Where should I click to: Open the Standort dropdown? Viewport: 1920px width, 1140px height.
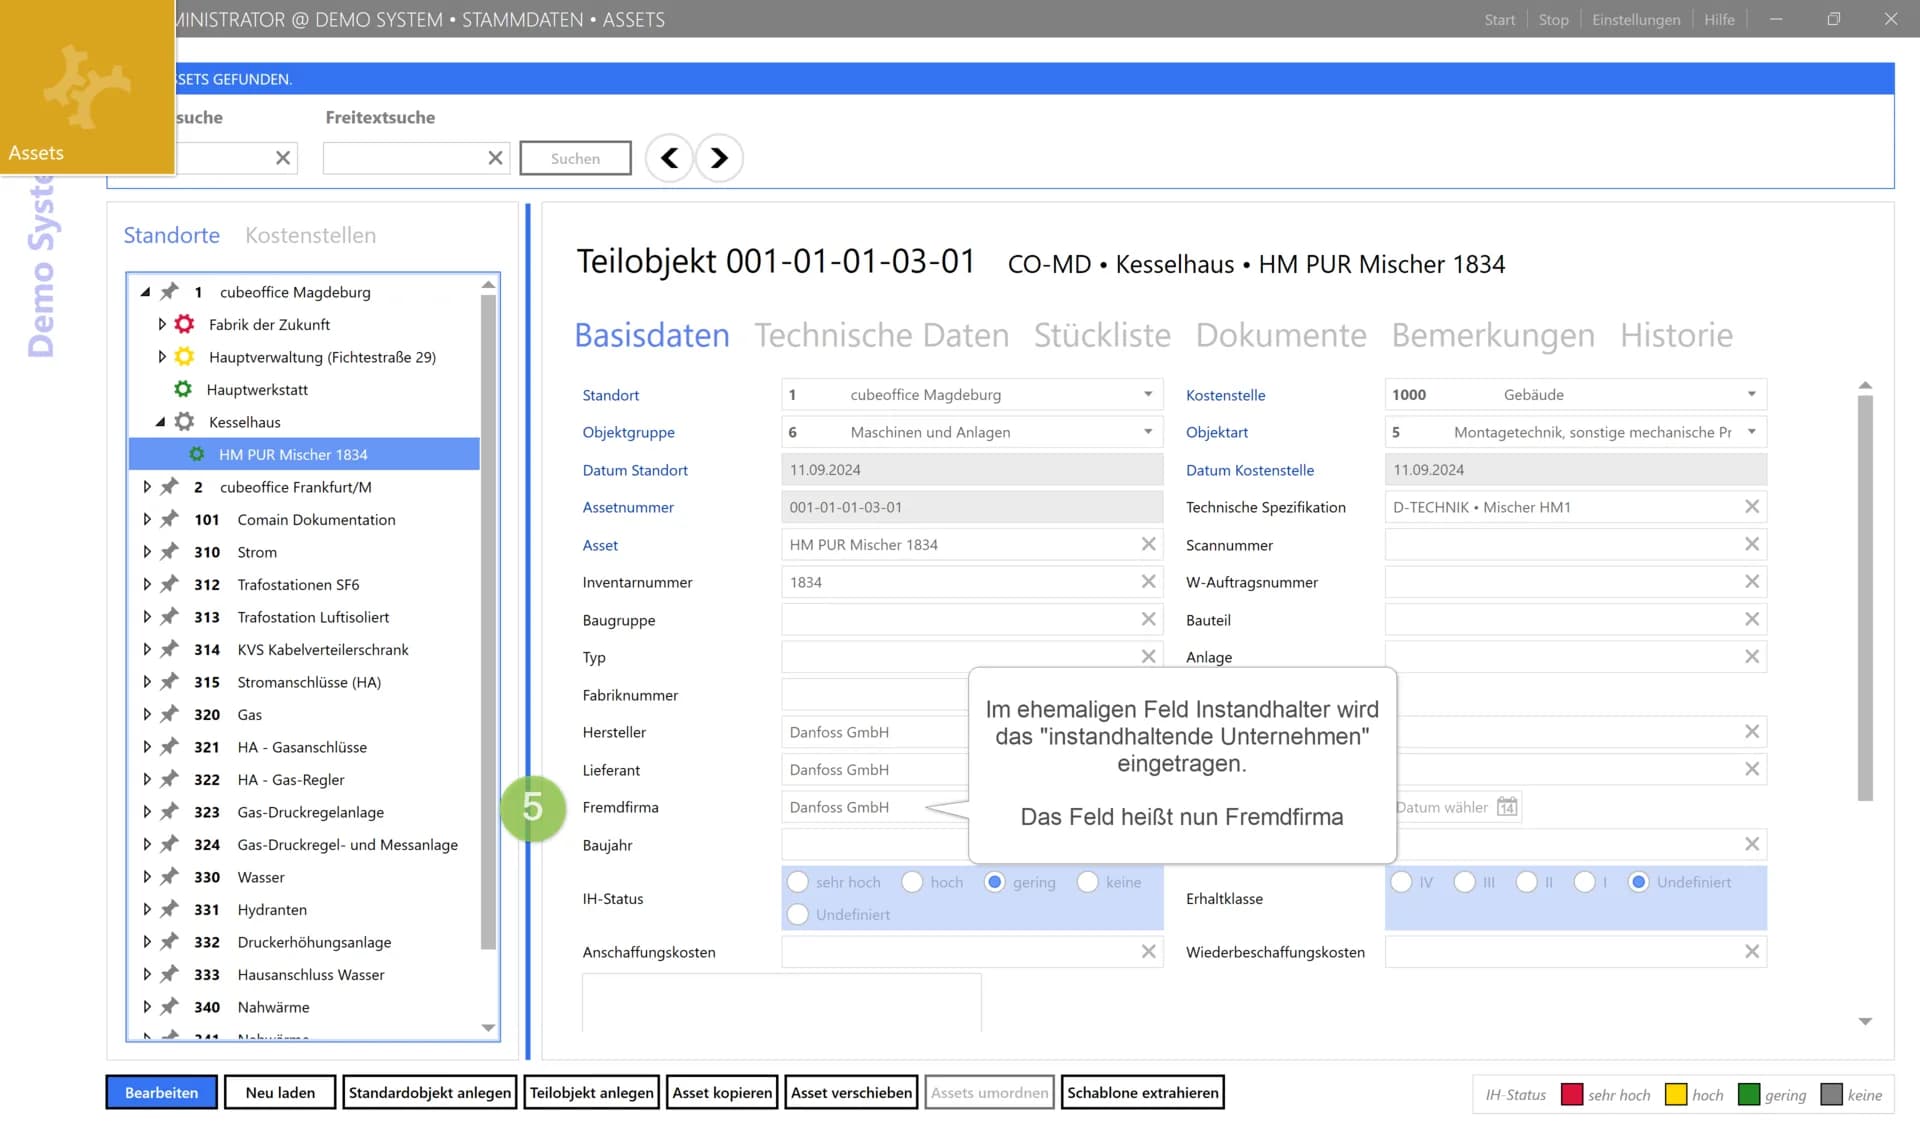click(x=1148, y=395)
